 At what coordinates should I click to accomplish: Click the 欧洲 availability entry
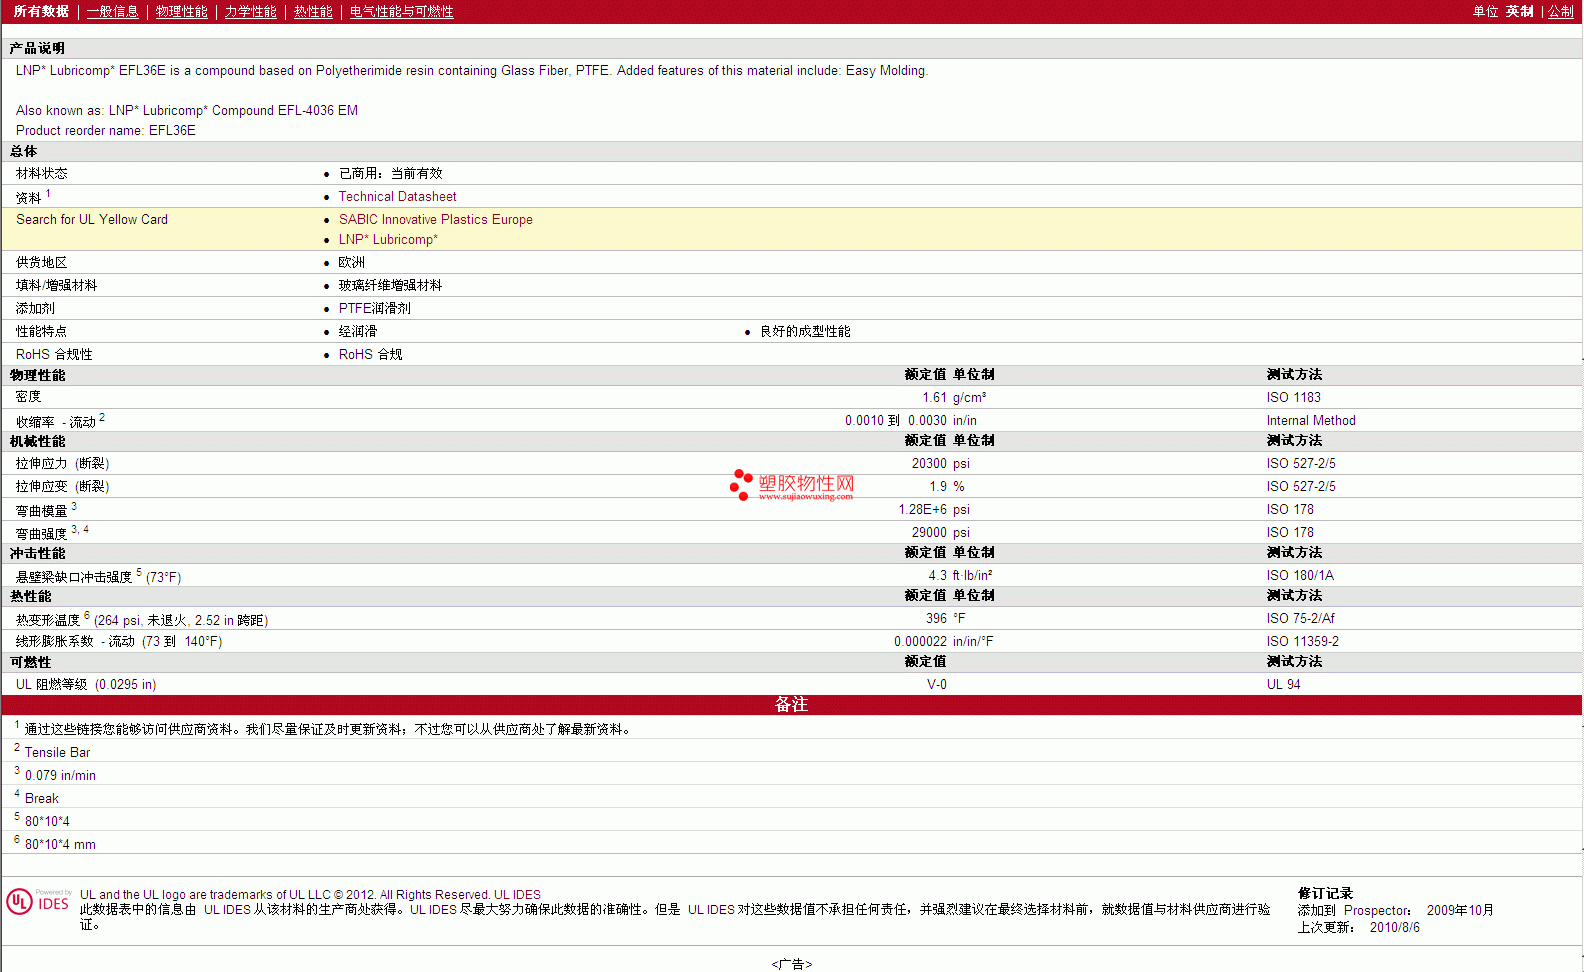click(x=351, y=263)
